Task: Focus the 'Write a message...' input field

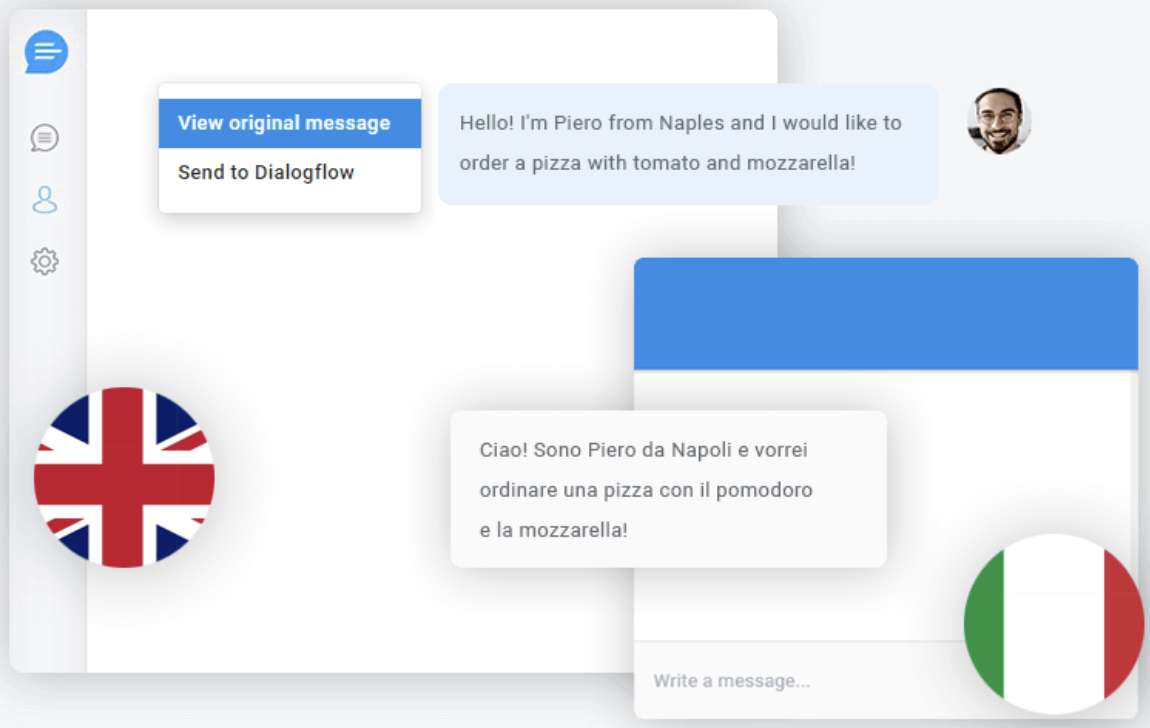Action: (799, 680)
